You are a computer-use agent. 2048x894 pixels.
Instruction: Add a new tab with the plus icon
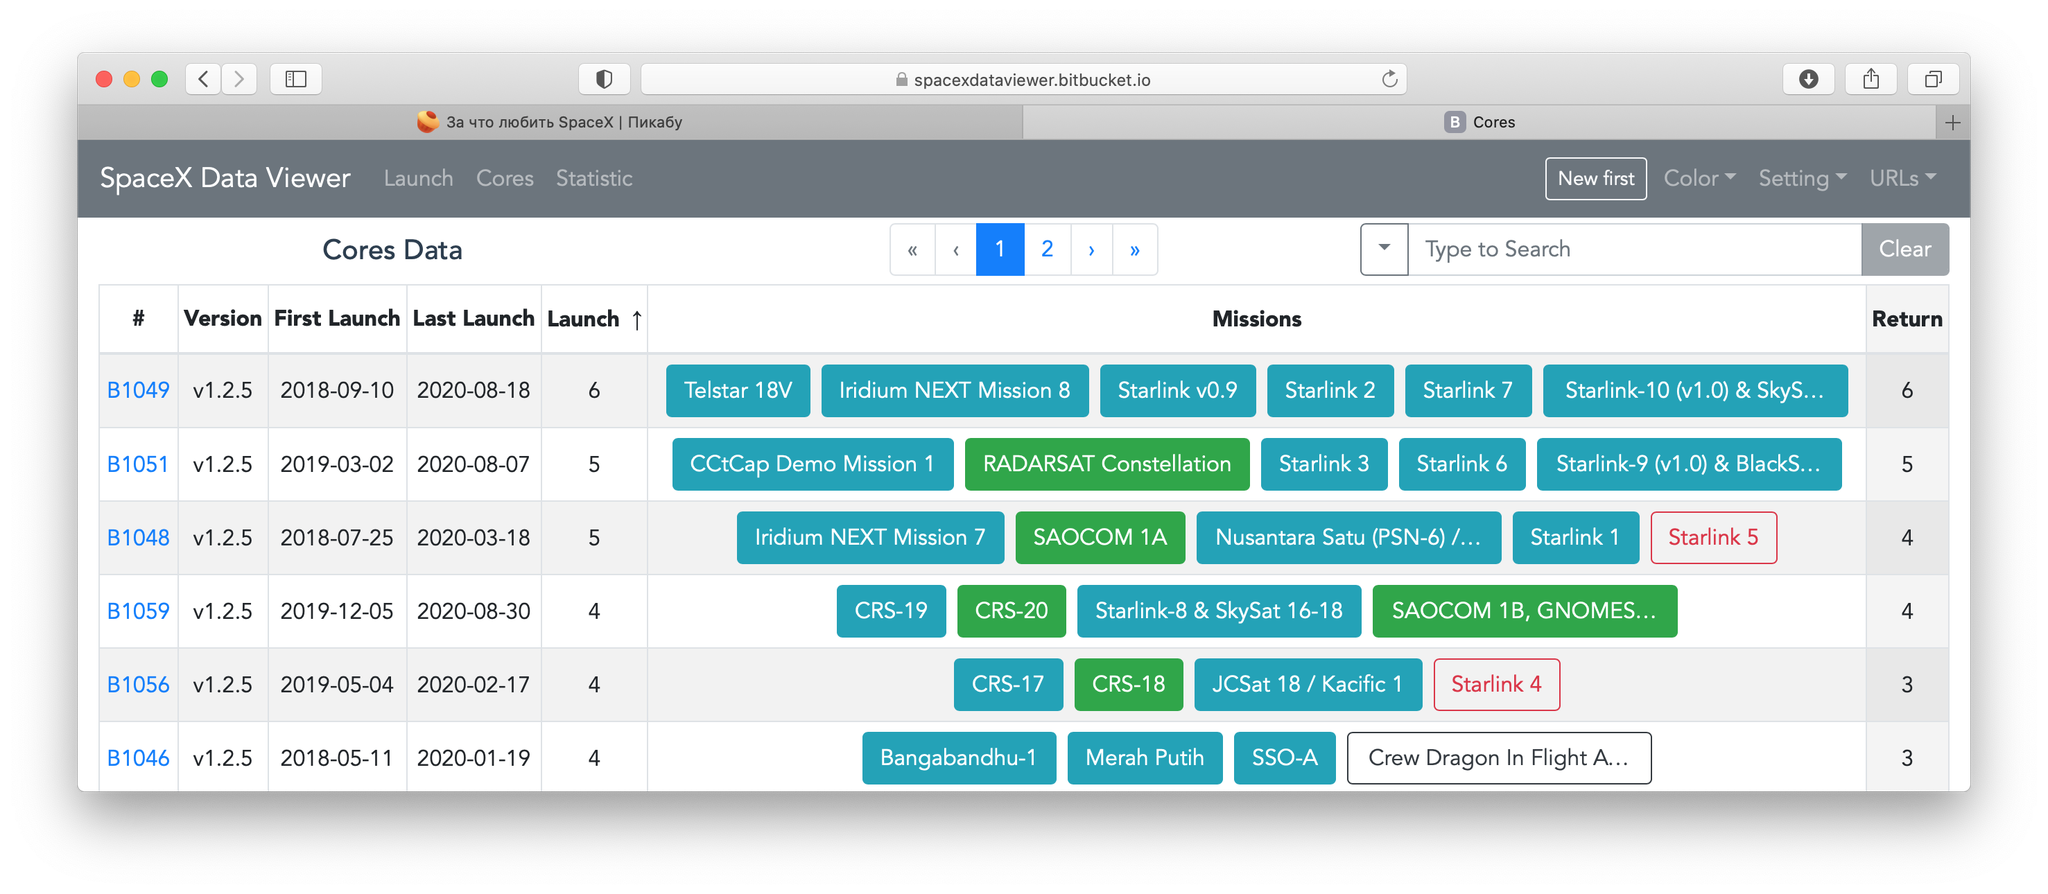point(1952,122)
